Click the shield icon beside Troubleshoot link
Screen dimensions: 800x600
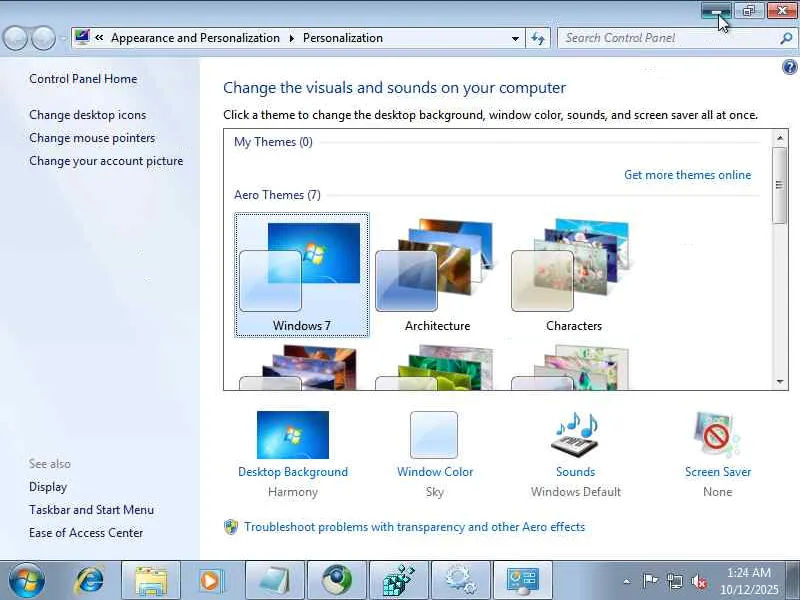point(231,527)
